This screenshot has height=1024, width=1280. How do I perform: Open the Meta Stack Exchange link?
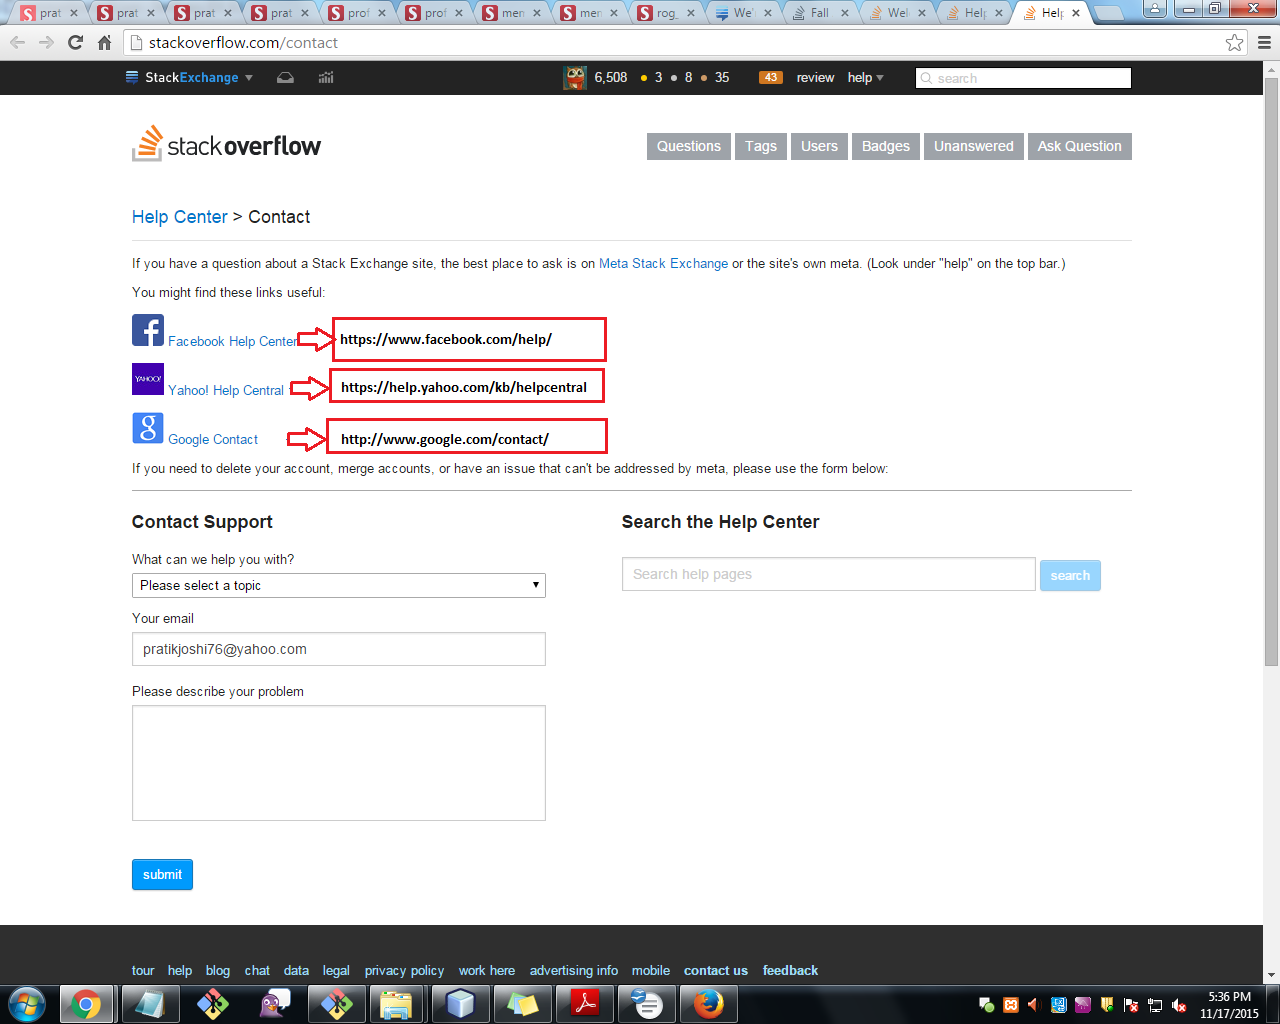click(664, 264)
